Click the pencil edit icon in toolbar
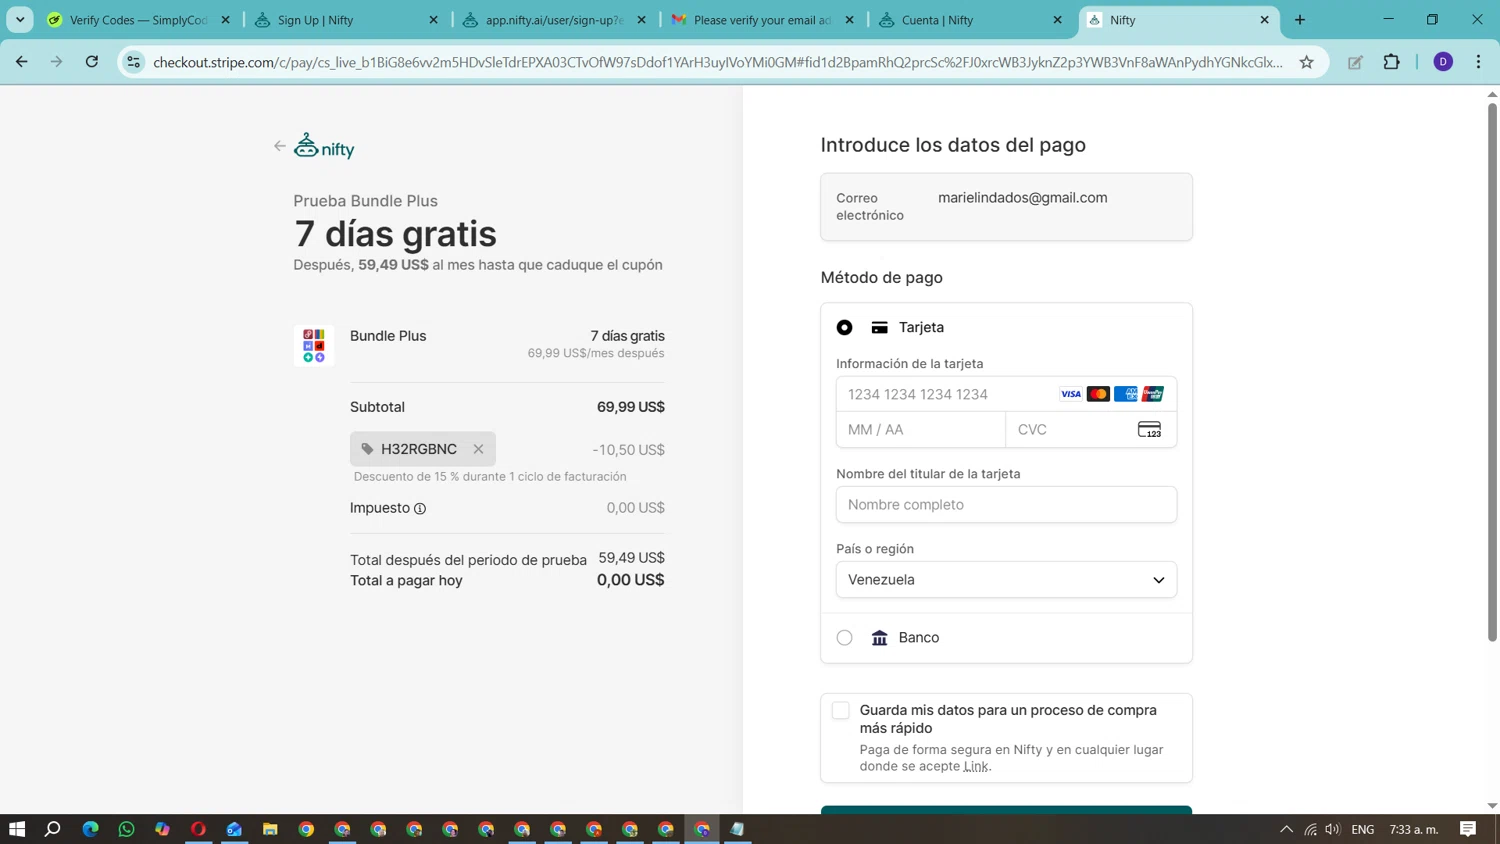Image resolution: width=1500 pixels, height=844 pixels. tap(1355, 62)
